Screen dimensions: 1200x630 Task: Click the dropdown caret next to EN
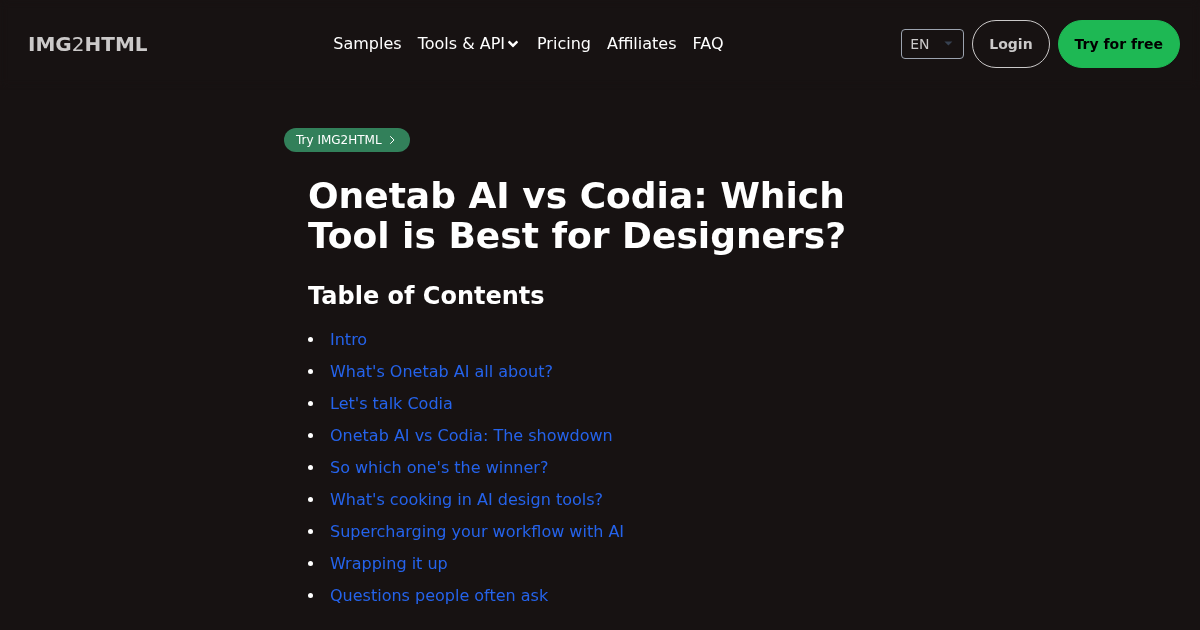click(948, 43)
